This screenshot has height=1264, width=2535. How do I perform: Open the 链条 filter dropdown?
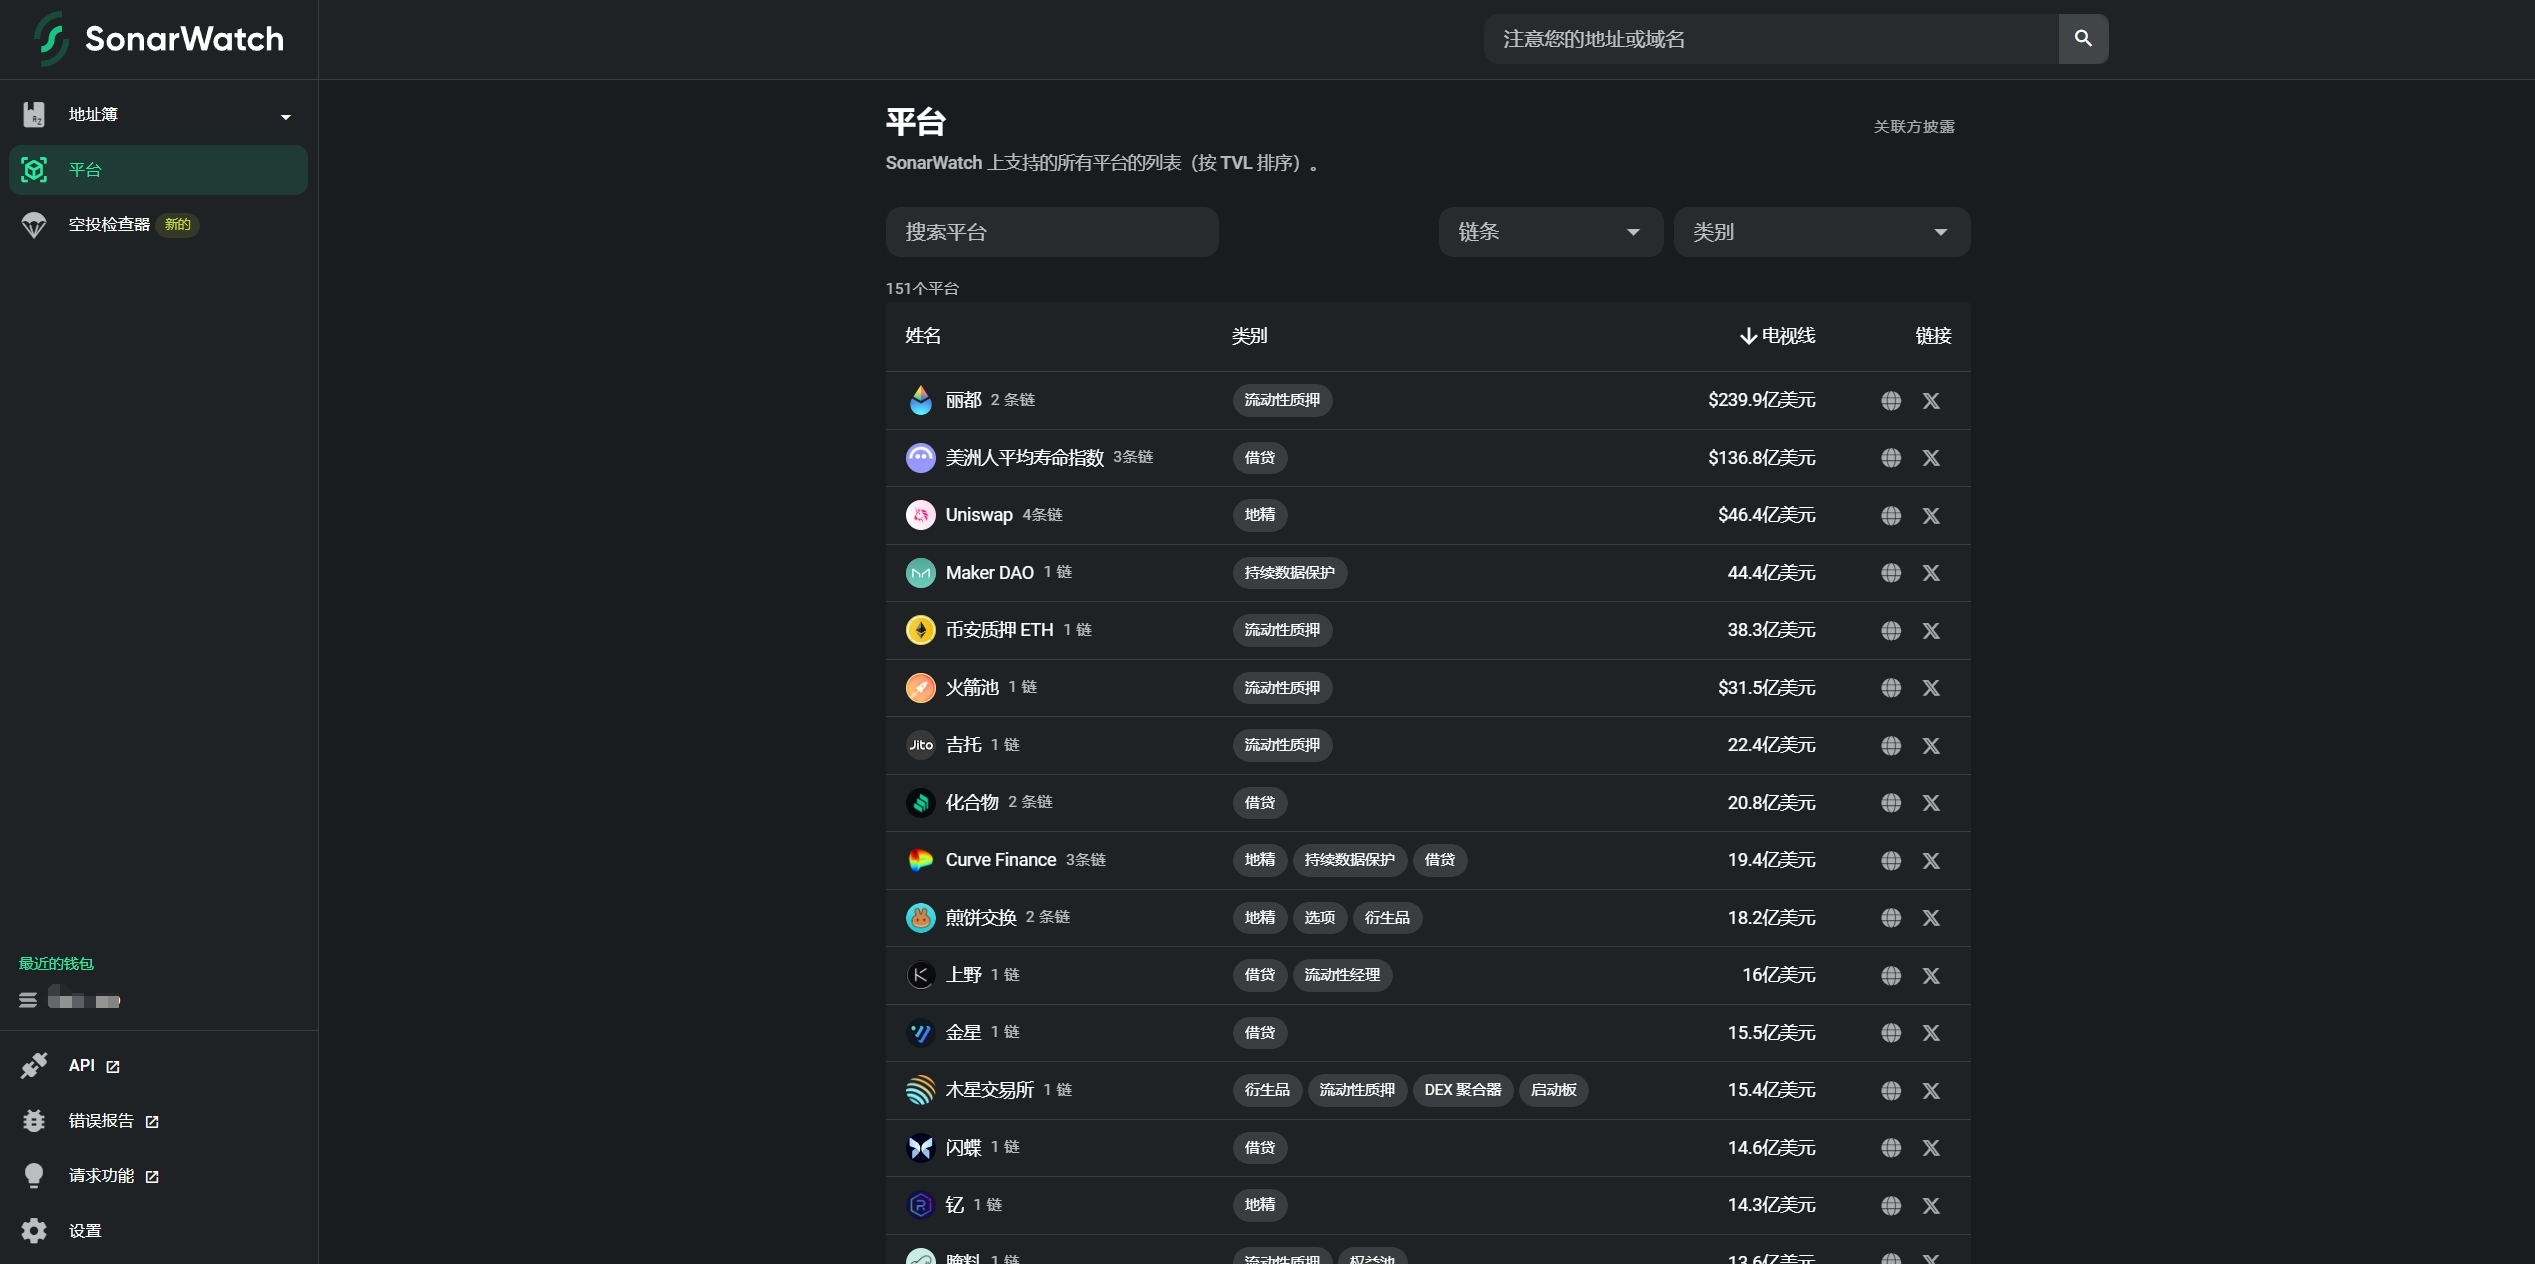point(1548,231)
